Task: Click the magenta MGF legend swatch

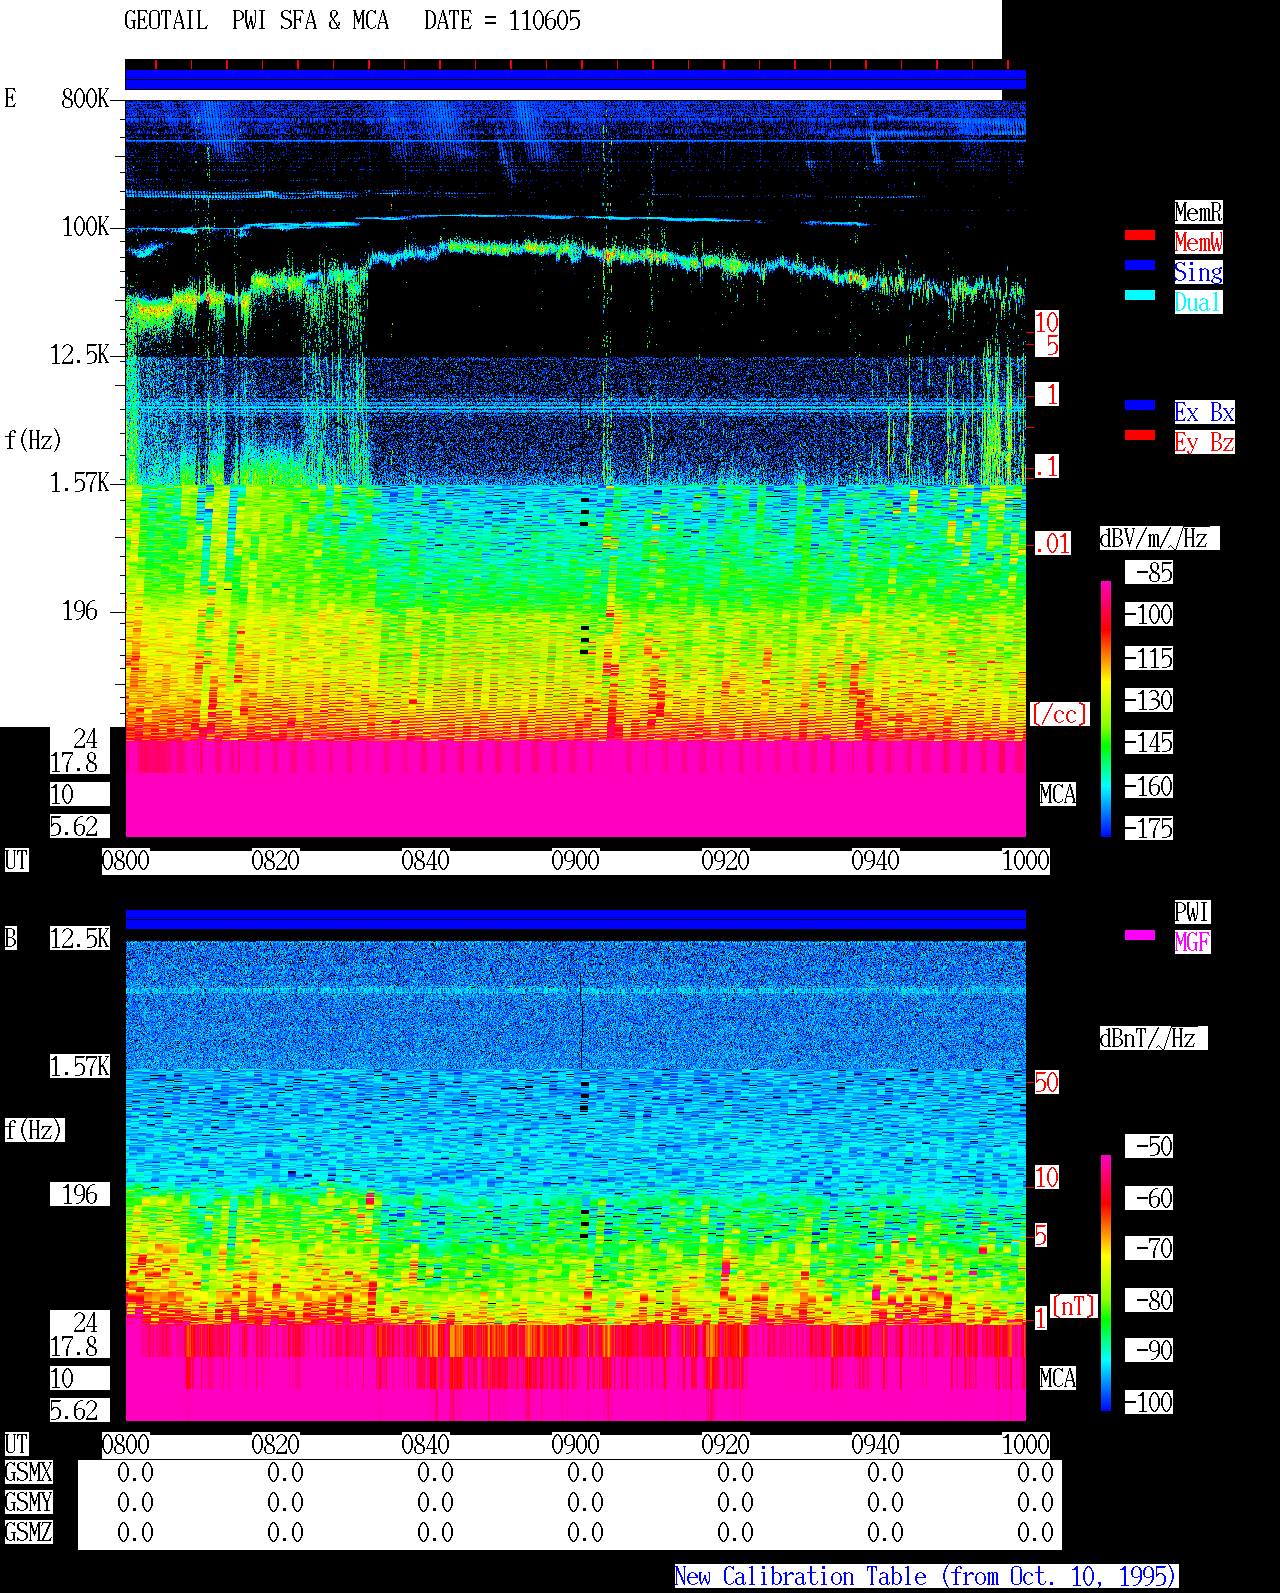Action: point(1140,935)
